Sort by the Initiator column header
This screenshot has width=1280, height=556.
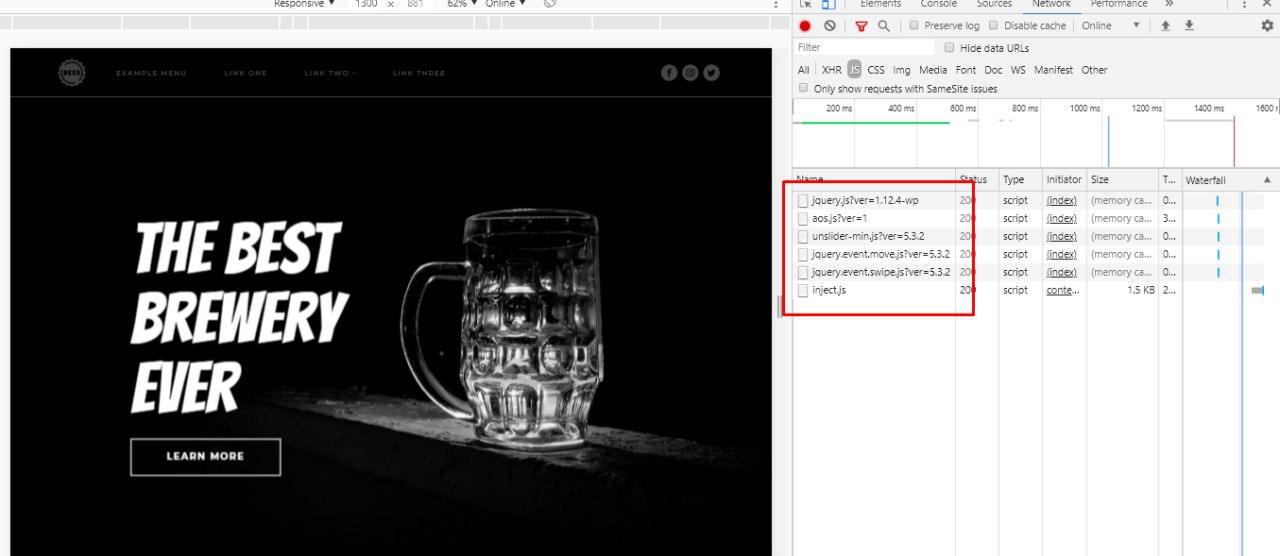point(1064,180)
